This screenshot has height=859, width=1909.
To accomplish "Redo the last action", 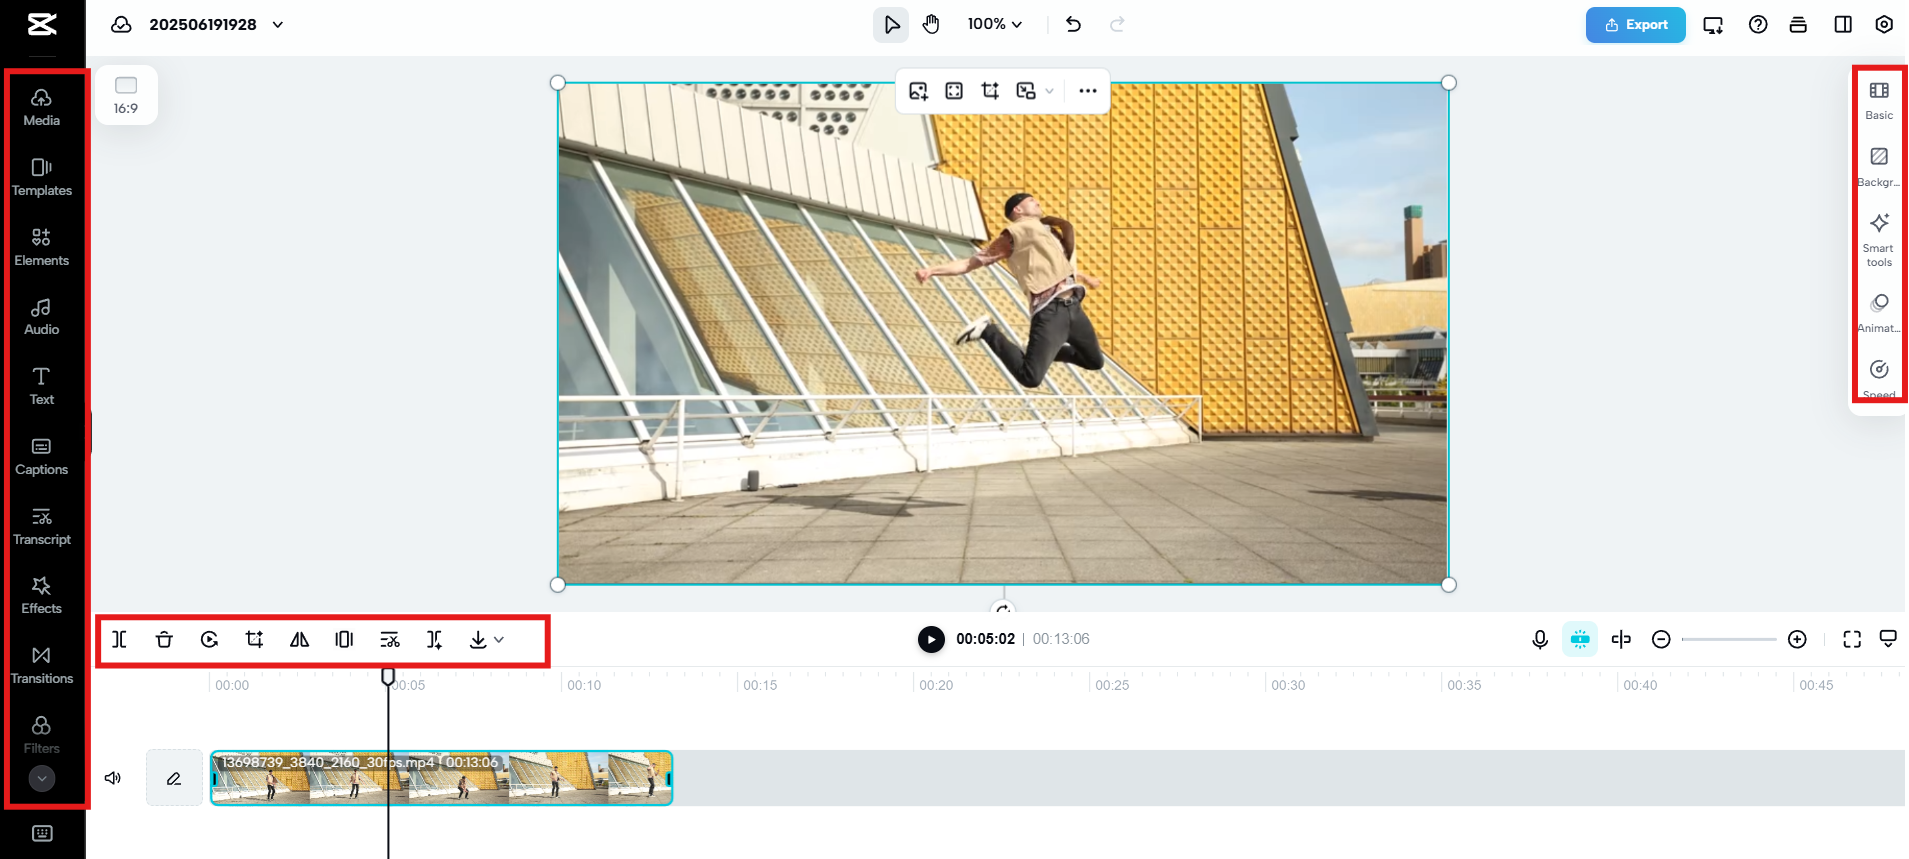I will (x=1117, y=24).
